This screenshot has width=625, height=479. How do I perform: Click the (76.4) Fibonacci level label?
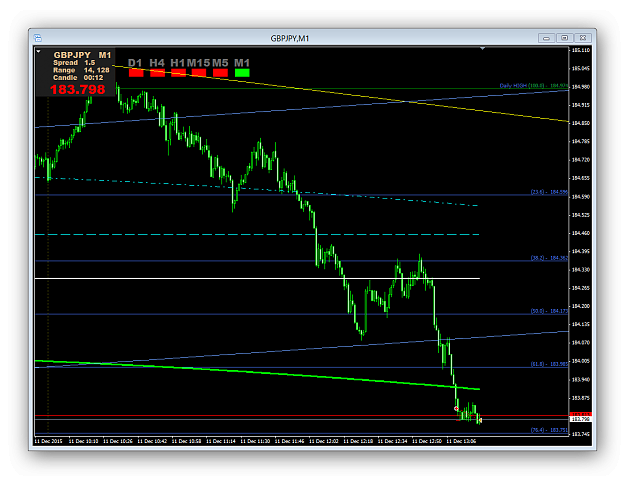(549, 430)
